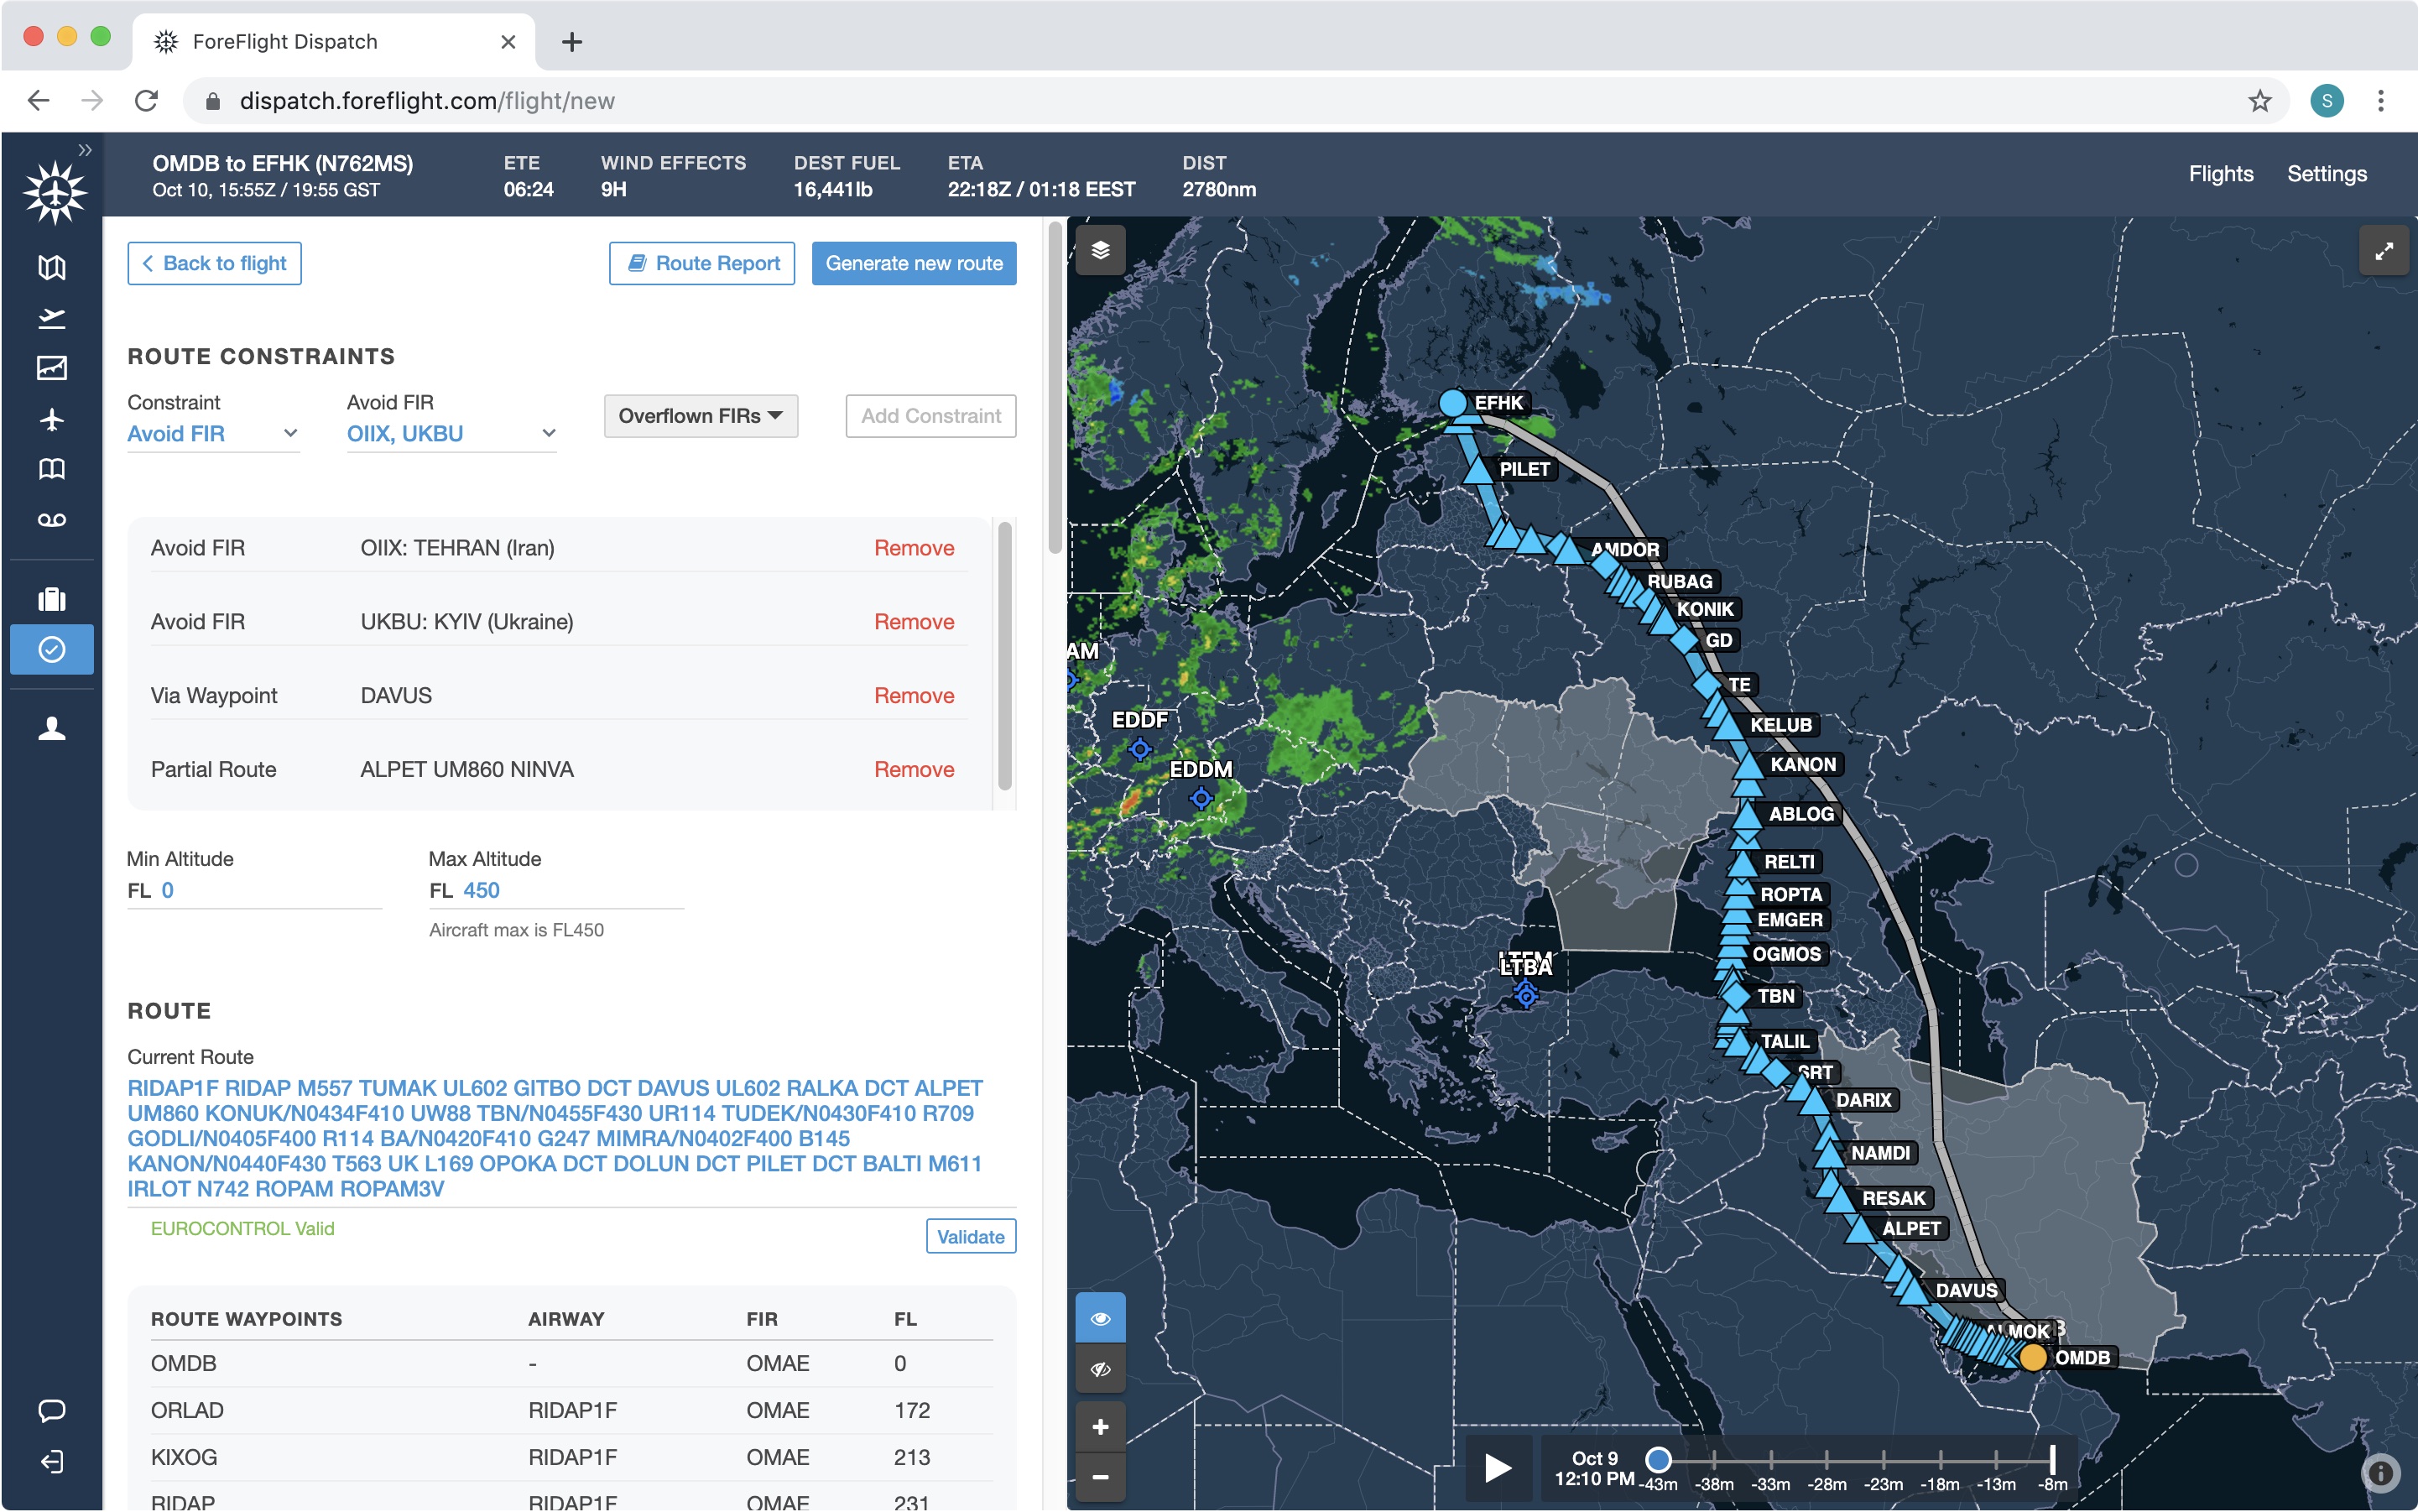Click the timeline slider handle
The image size is (2418, 1512).
click(1658, 1459)
